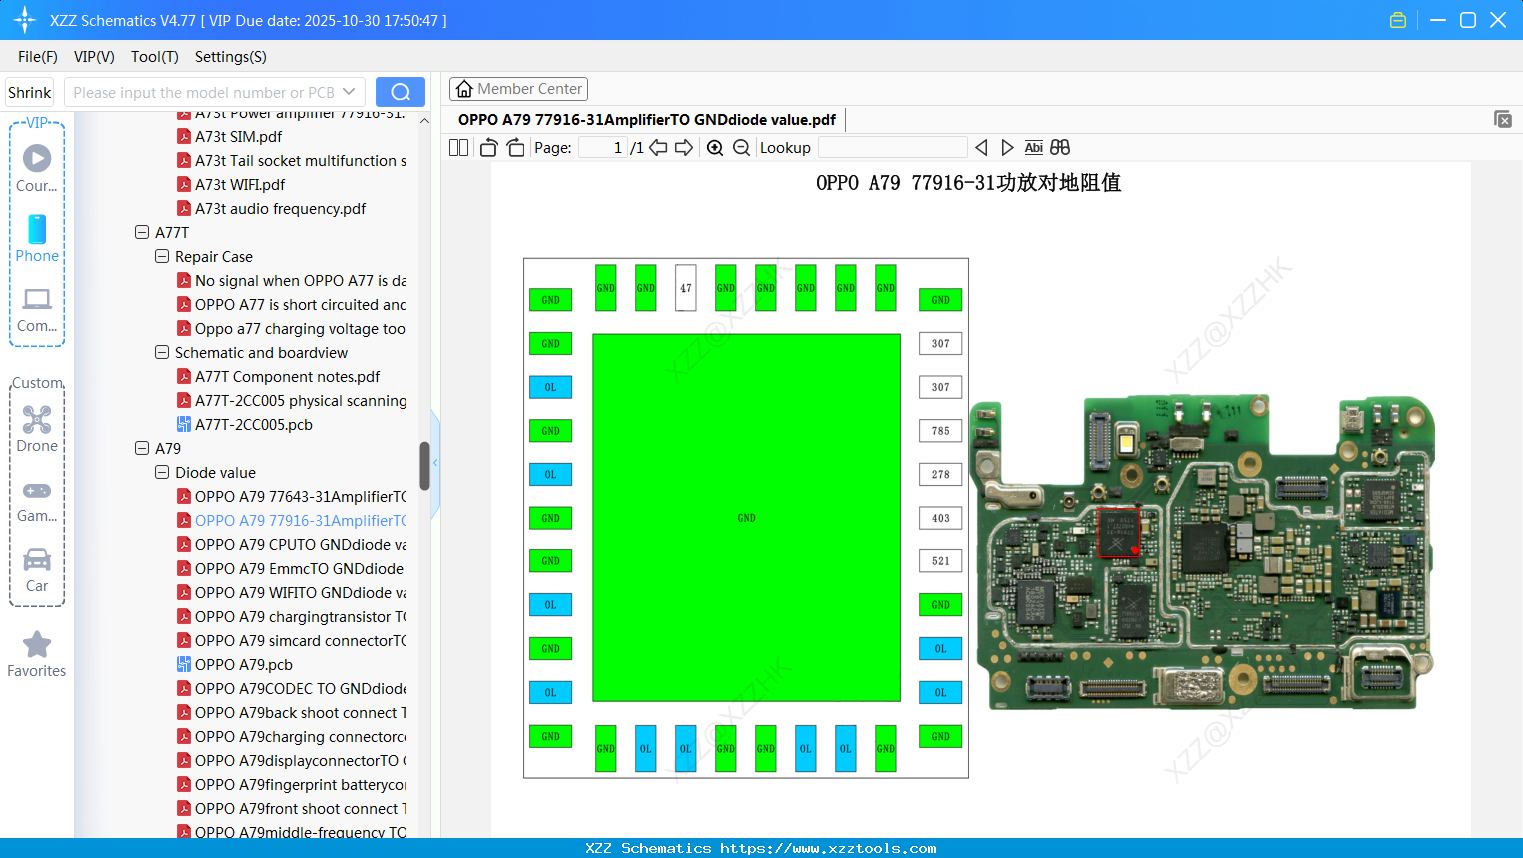This screenshot has height=858, width=1523.
Task: Collapse the A79 tree node
Action: click(x=141, y=448)
